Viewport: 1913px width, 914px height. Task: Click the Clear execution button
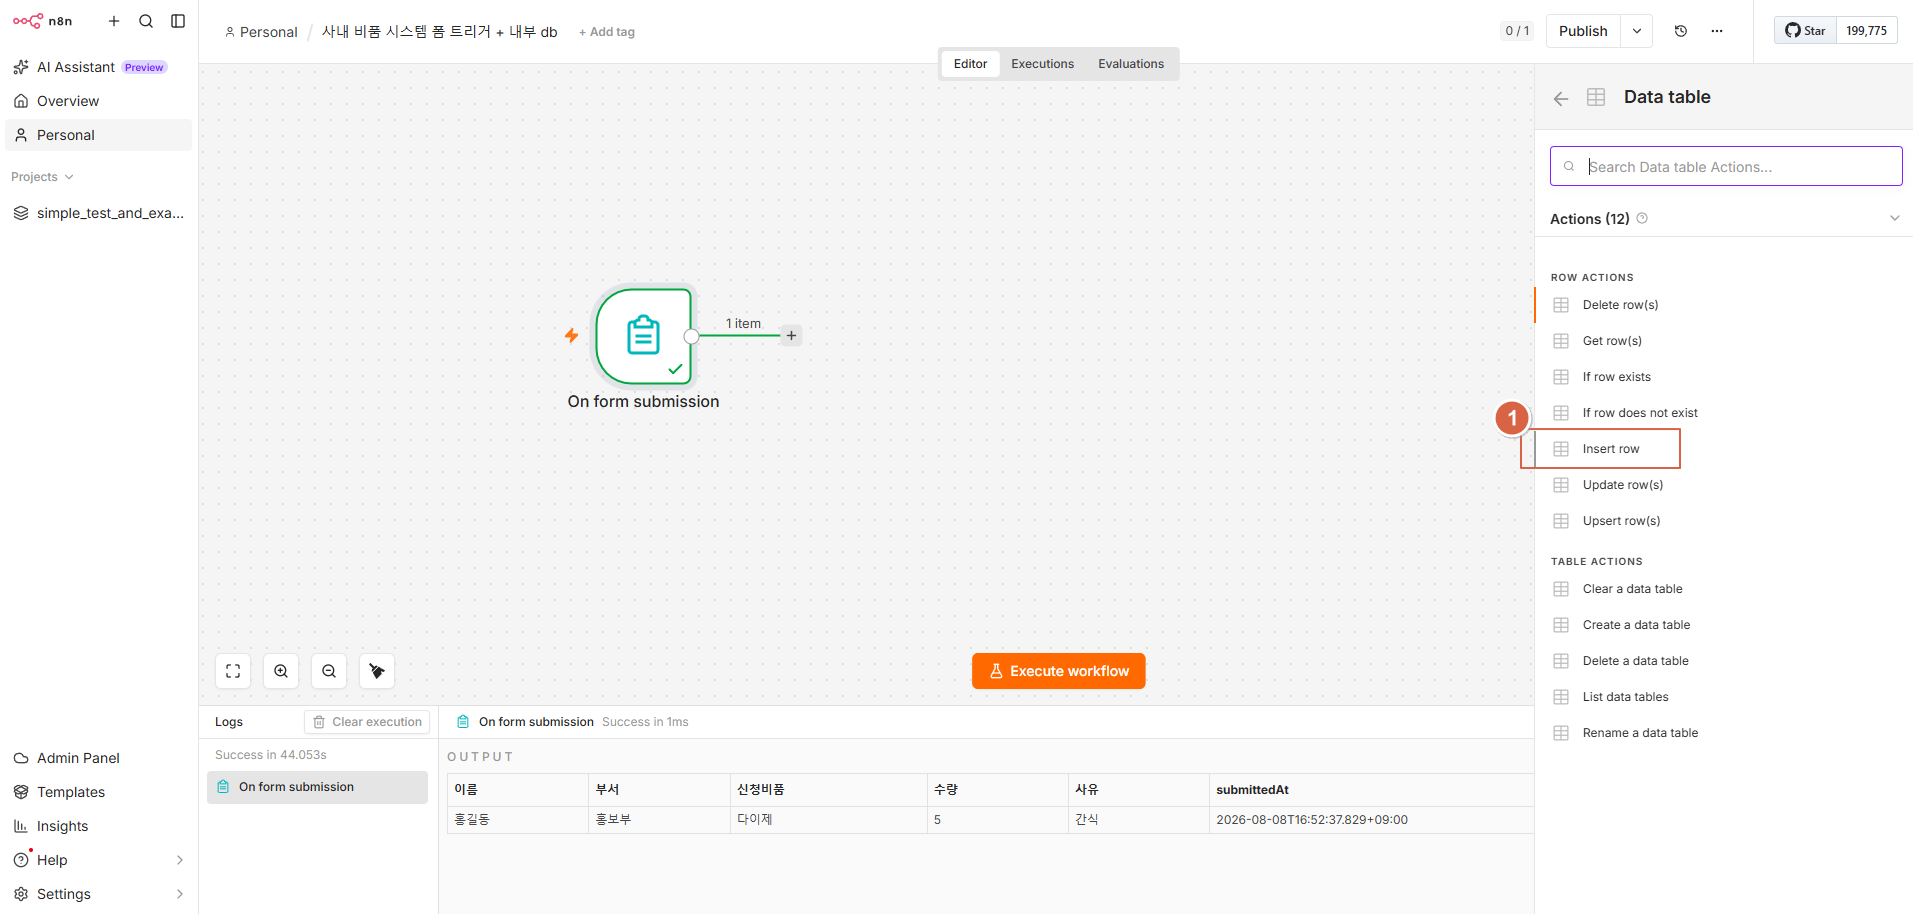(x=367, y=722)
